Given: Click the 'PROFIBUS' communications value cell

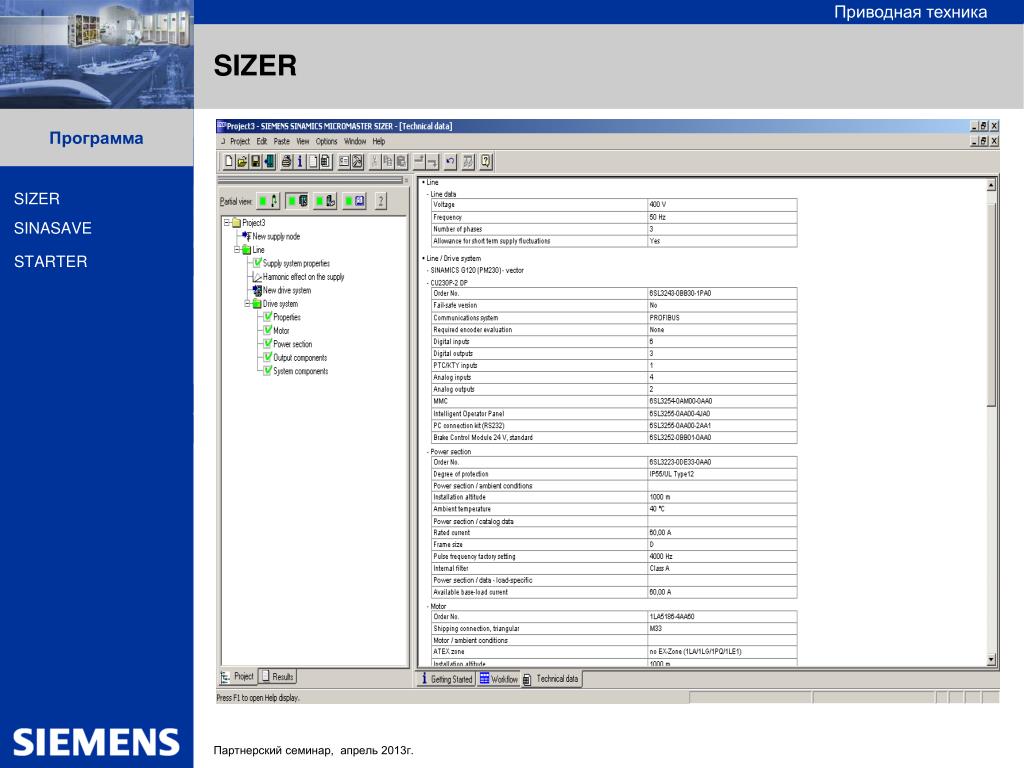Looking at the screenshot, I should coord(722,317).
